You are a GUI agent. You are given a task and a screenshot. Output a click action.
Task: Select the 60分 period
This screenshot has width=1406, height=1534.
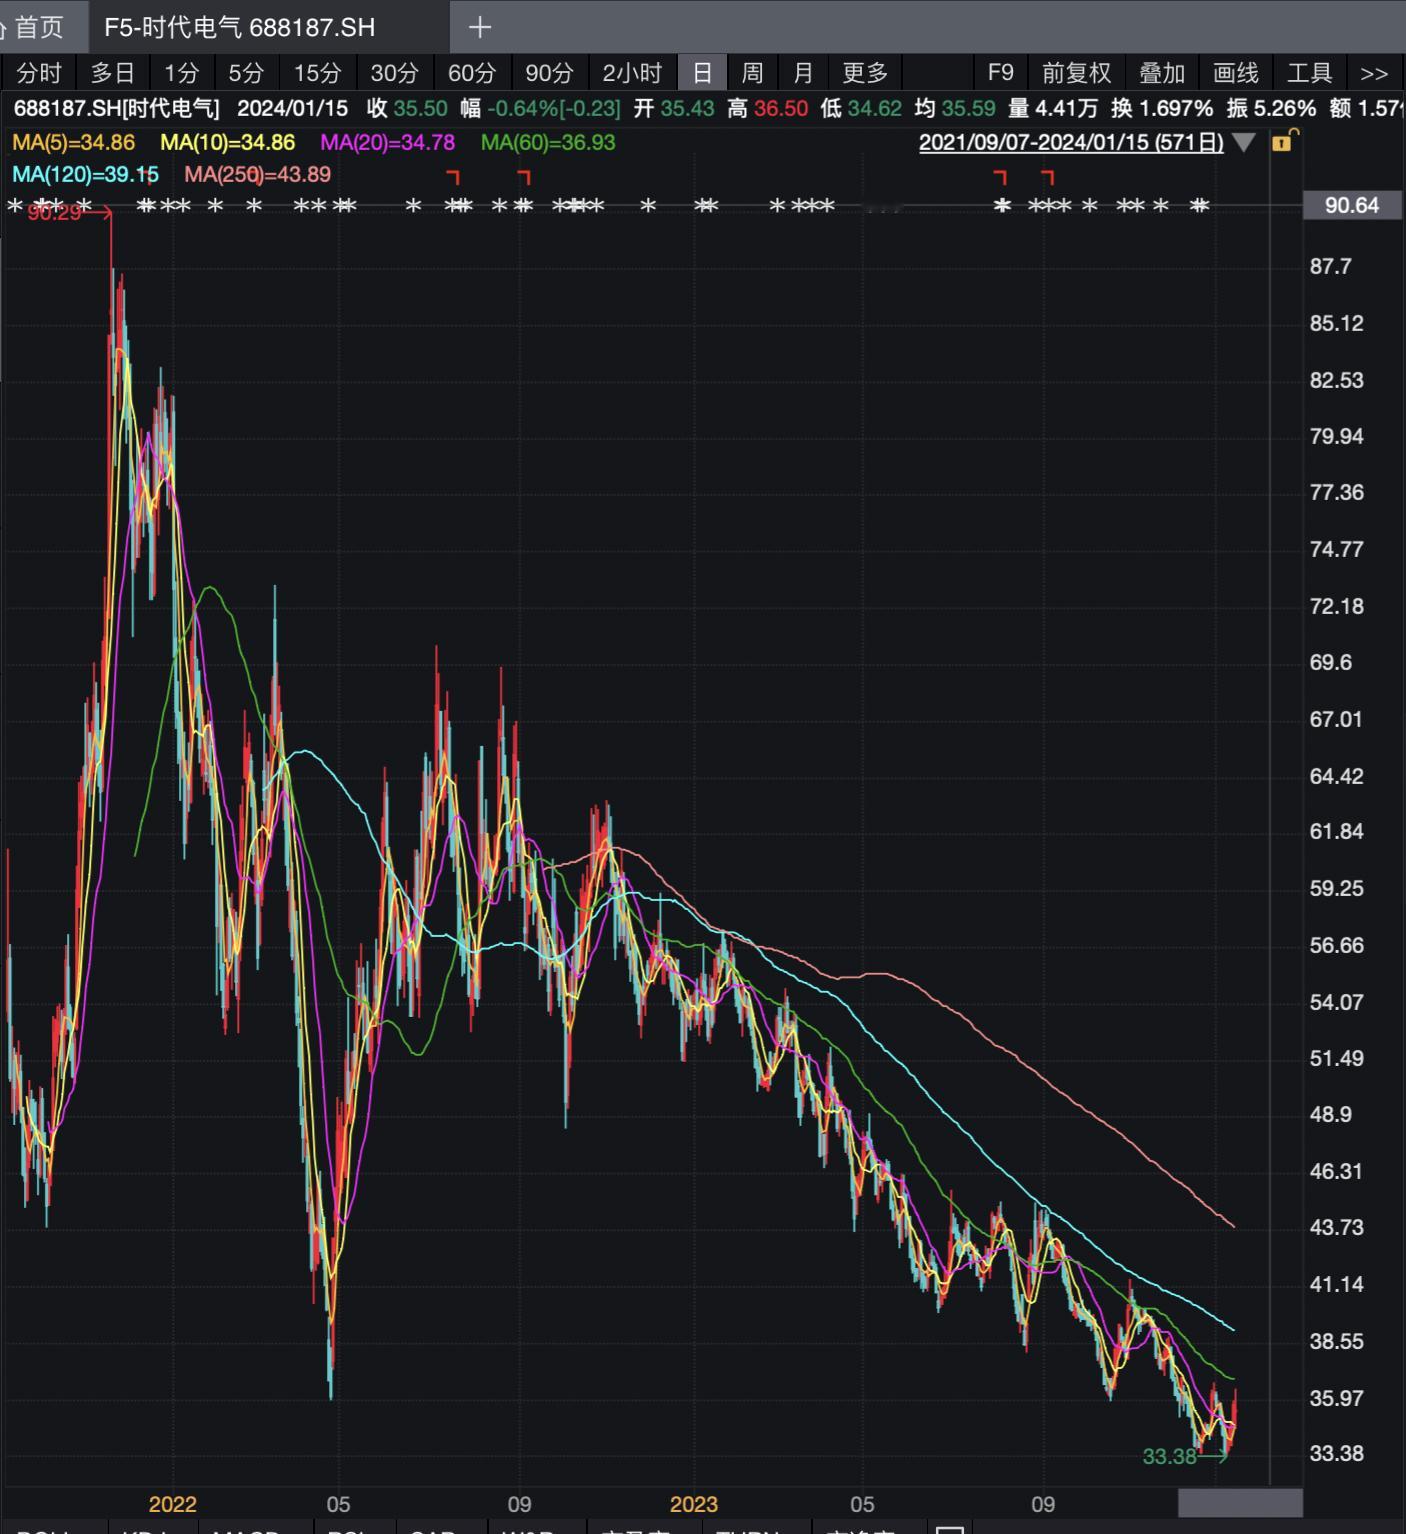click(472, 73)
